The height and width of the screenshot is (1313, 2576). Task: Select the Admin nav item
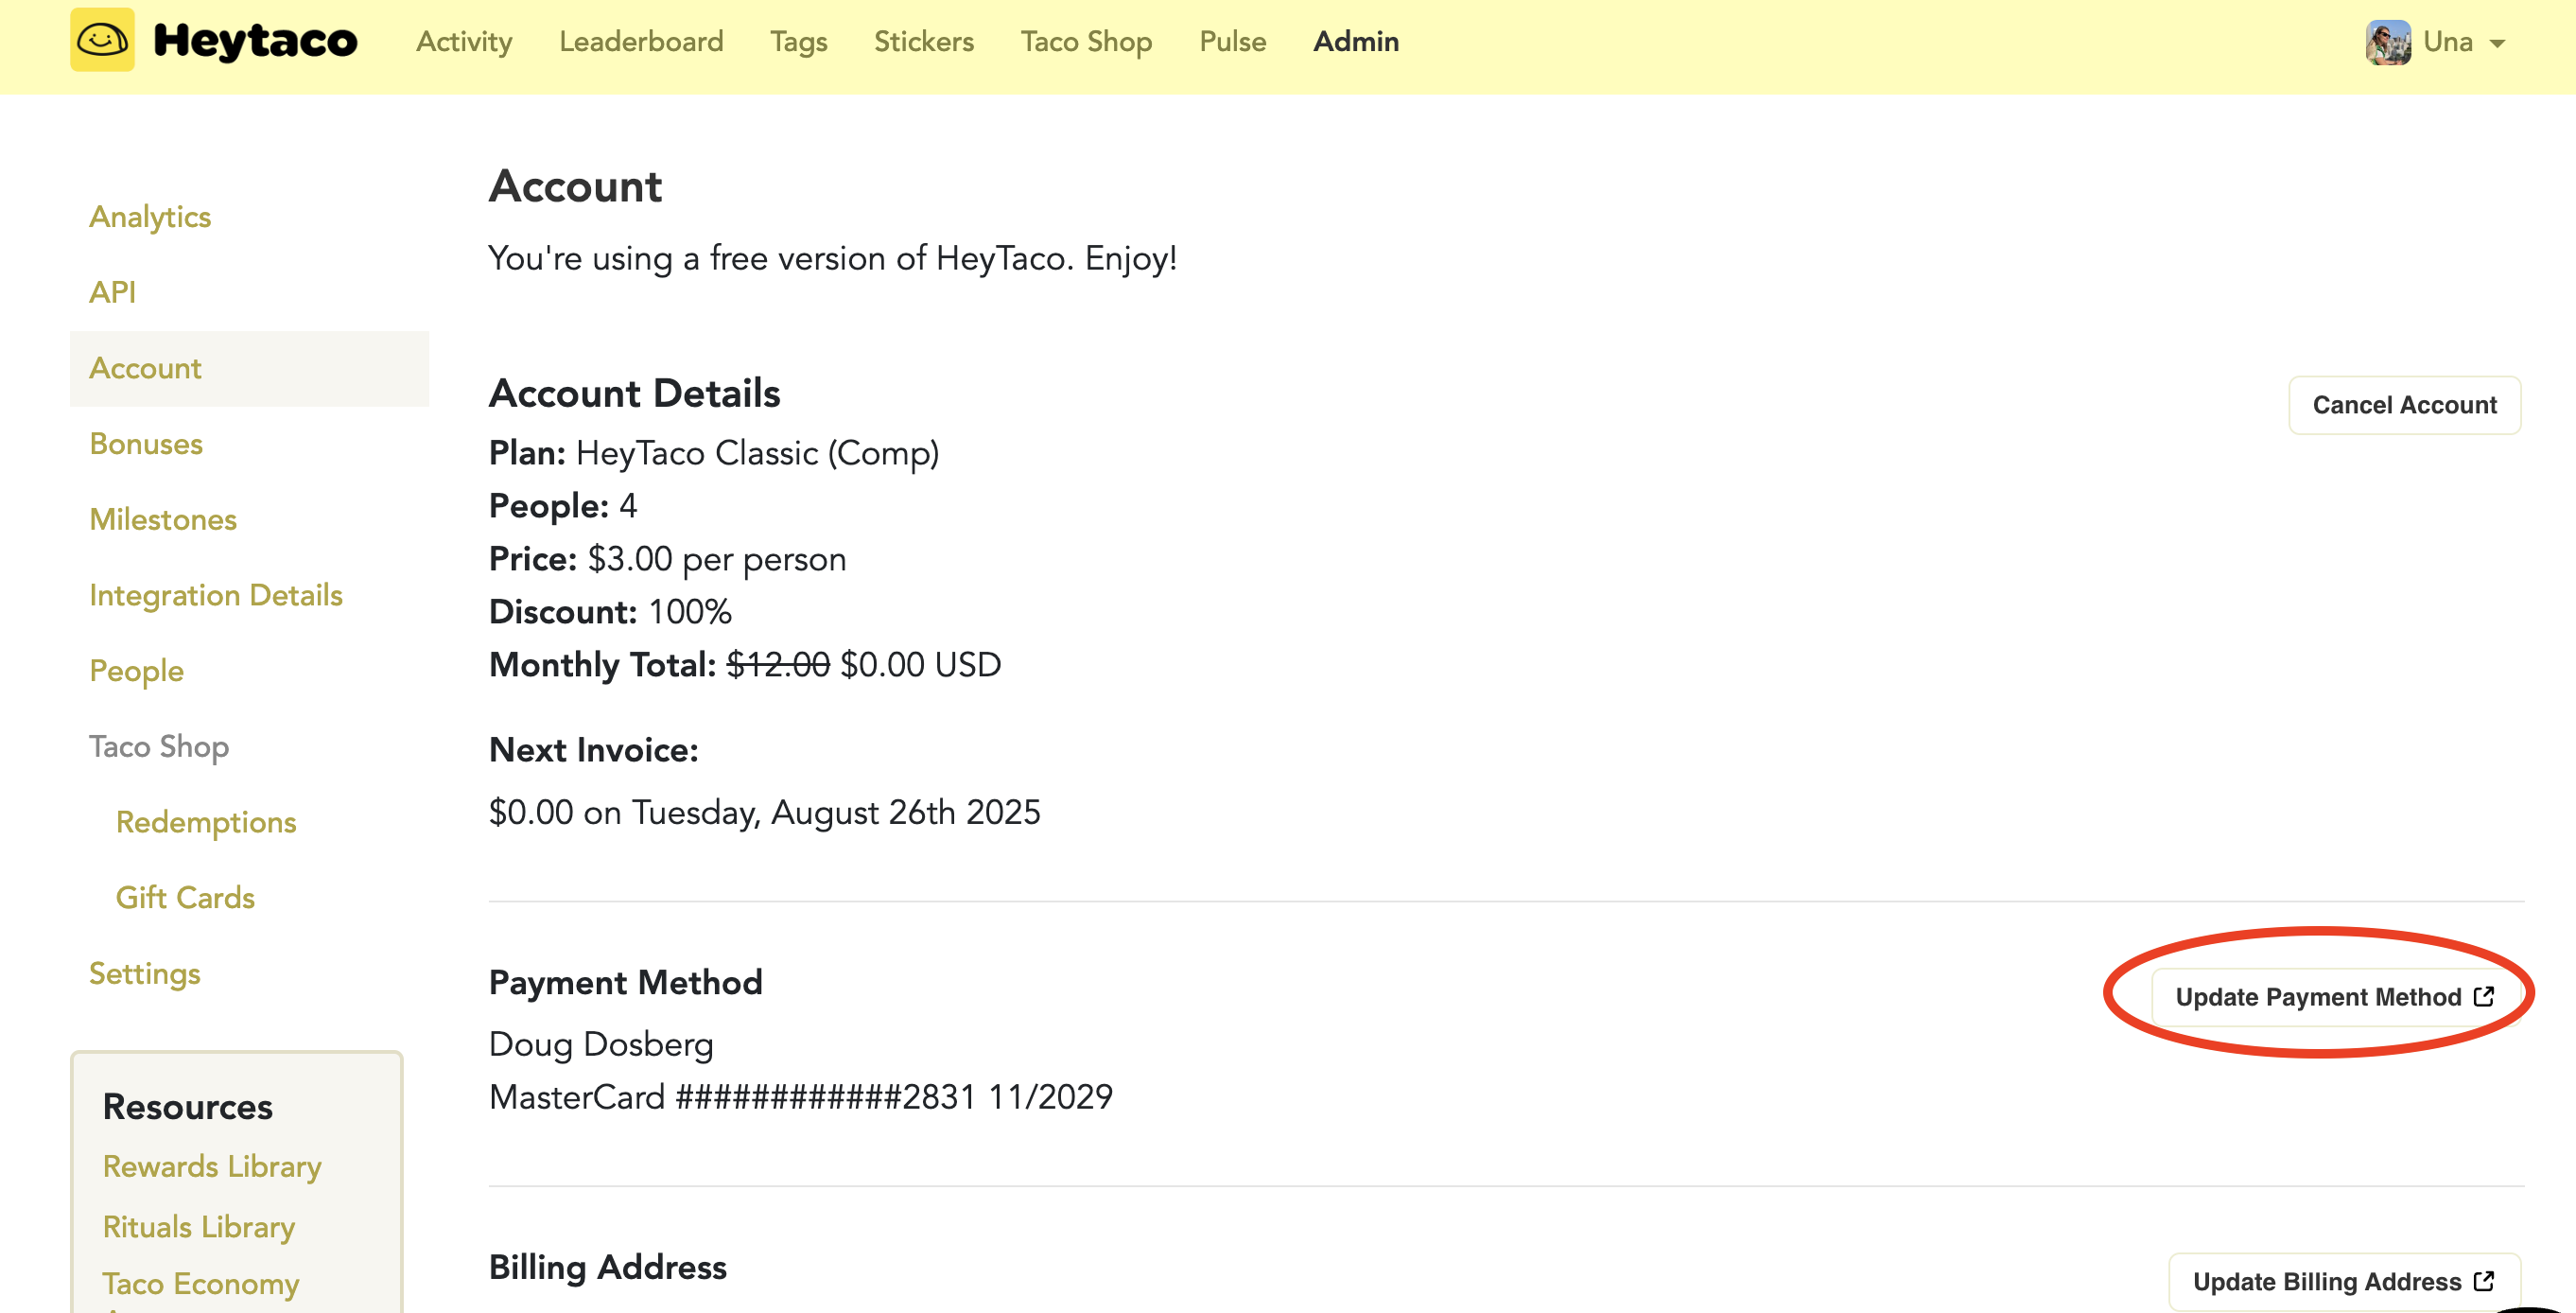(x=1355, y=41)
